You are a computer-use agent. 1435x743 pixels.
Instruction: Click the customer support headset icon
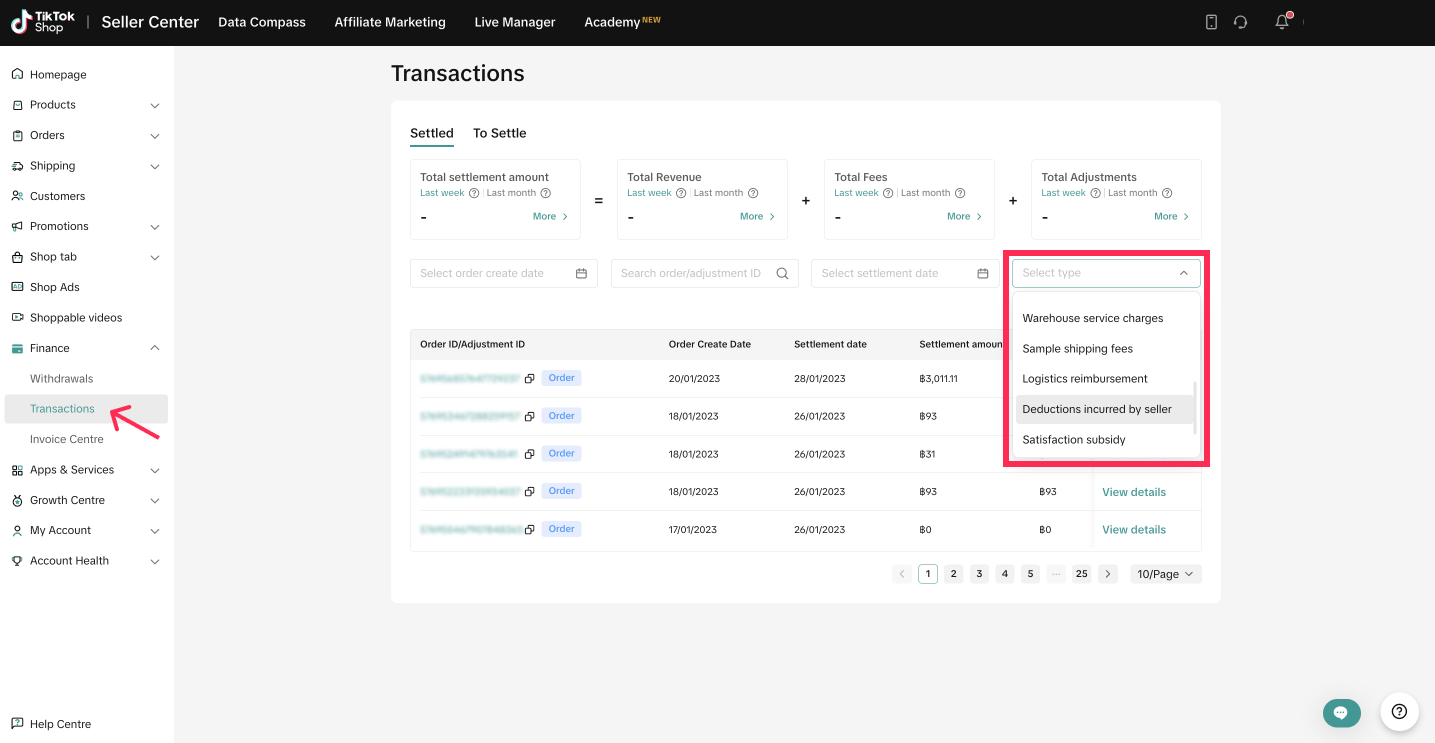(1241, 22)
